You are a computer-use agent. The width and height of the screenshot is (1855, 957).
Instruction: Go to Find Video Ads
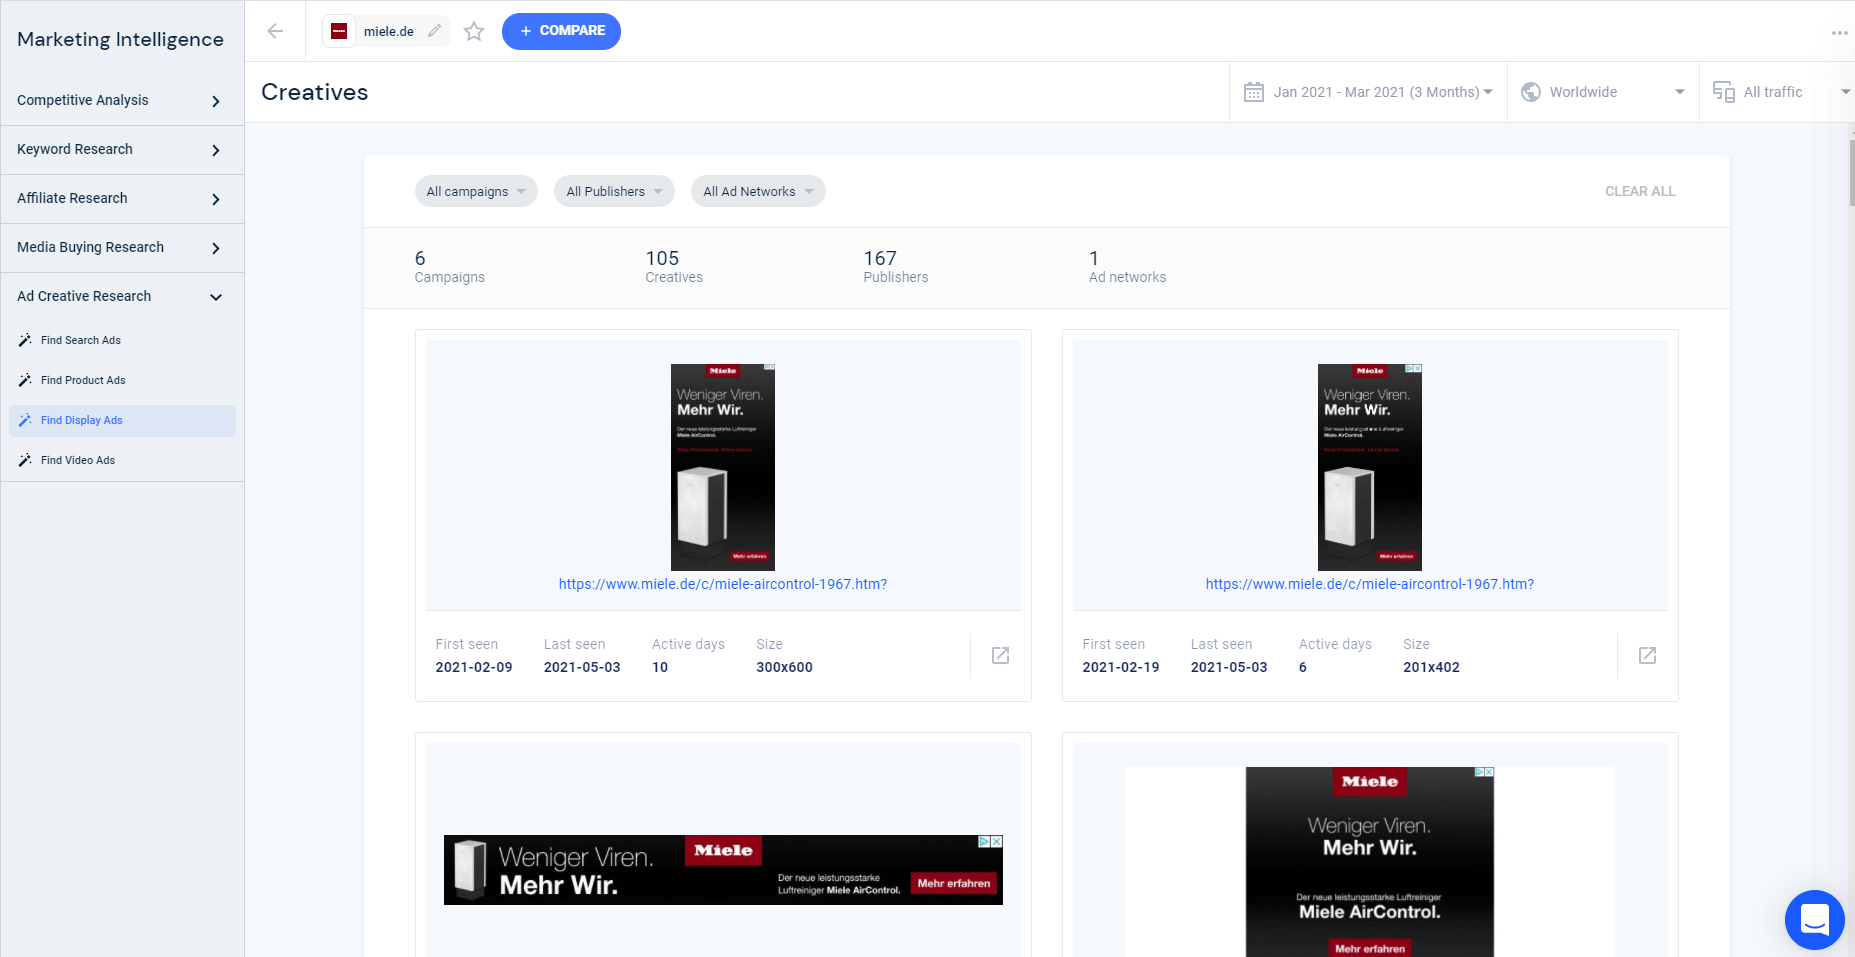pyautogui.click(x=122, y=460)
